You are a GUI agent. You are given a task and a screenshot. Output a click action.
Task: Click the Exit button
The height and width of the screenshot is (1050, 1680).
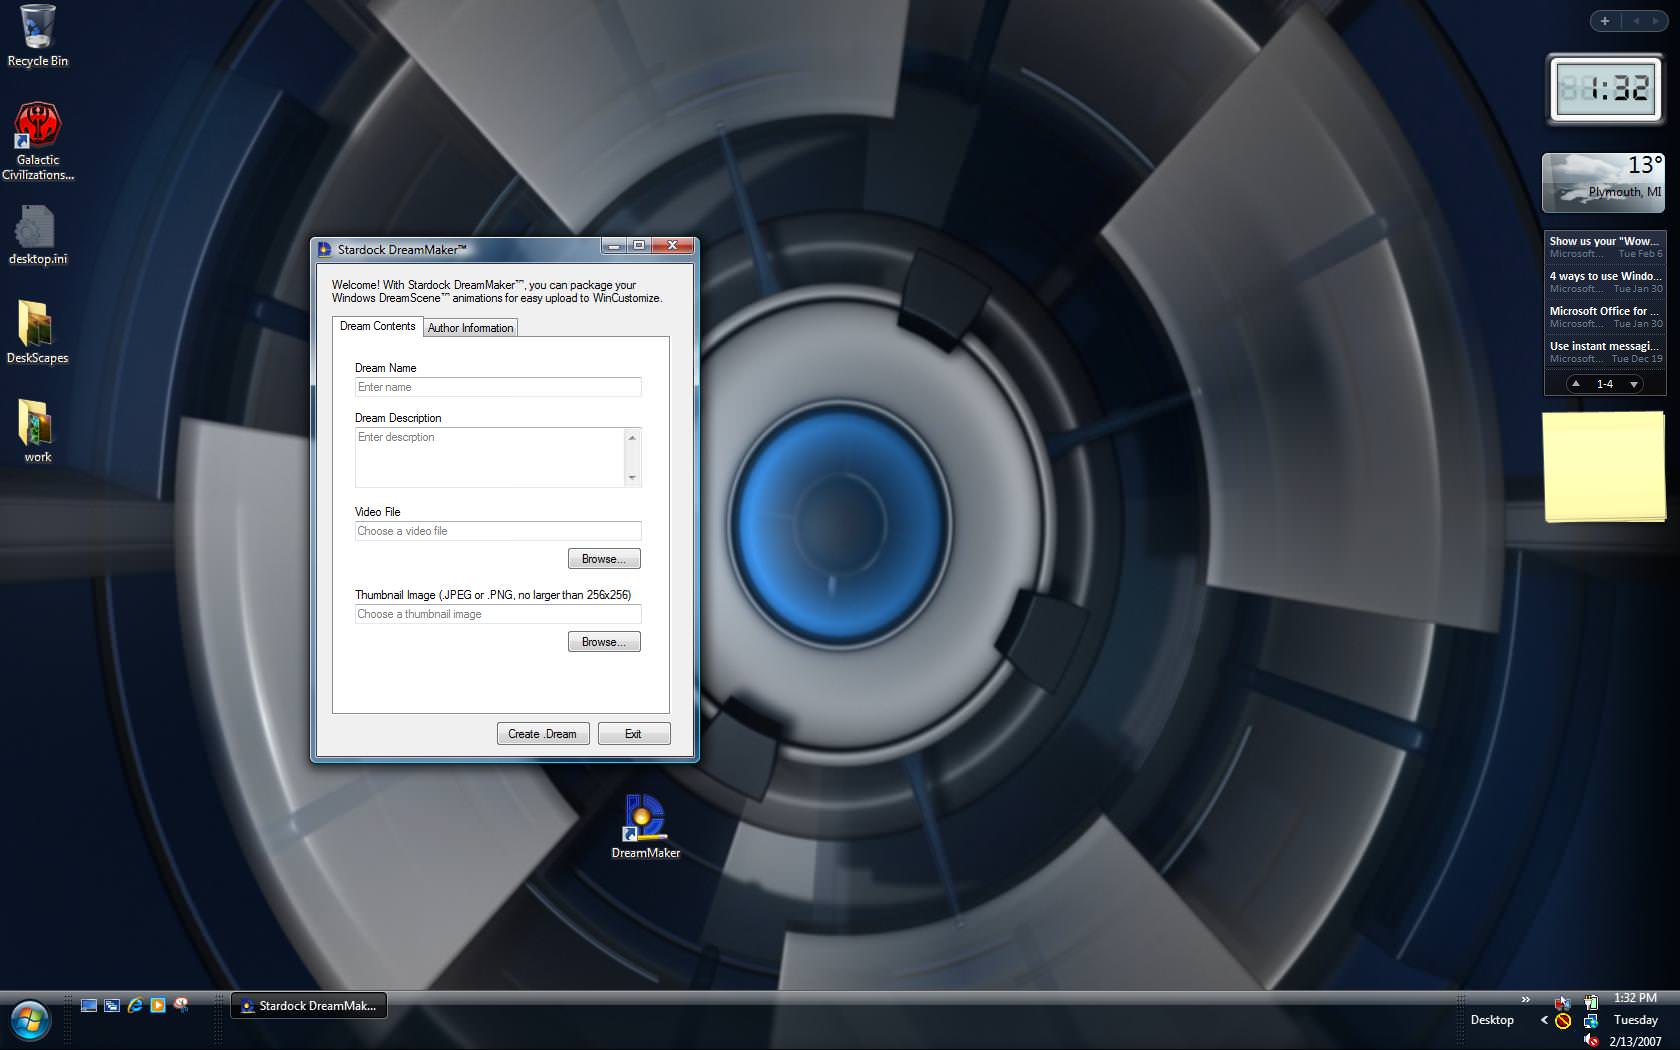pyautogui.click(x=634, y=734)
